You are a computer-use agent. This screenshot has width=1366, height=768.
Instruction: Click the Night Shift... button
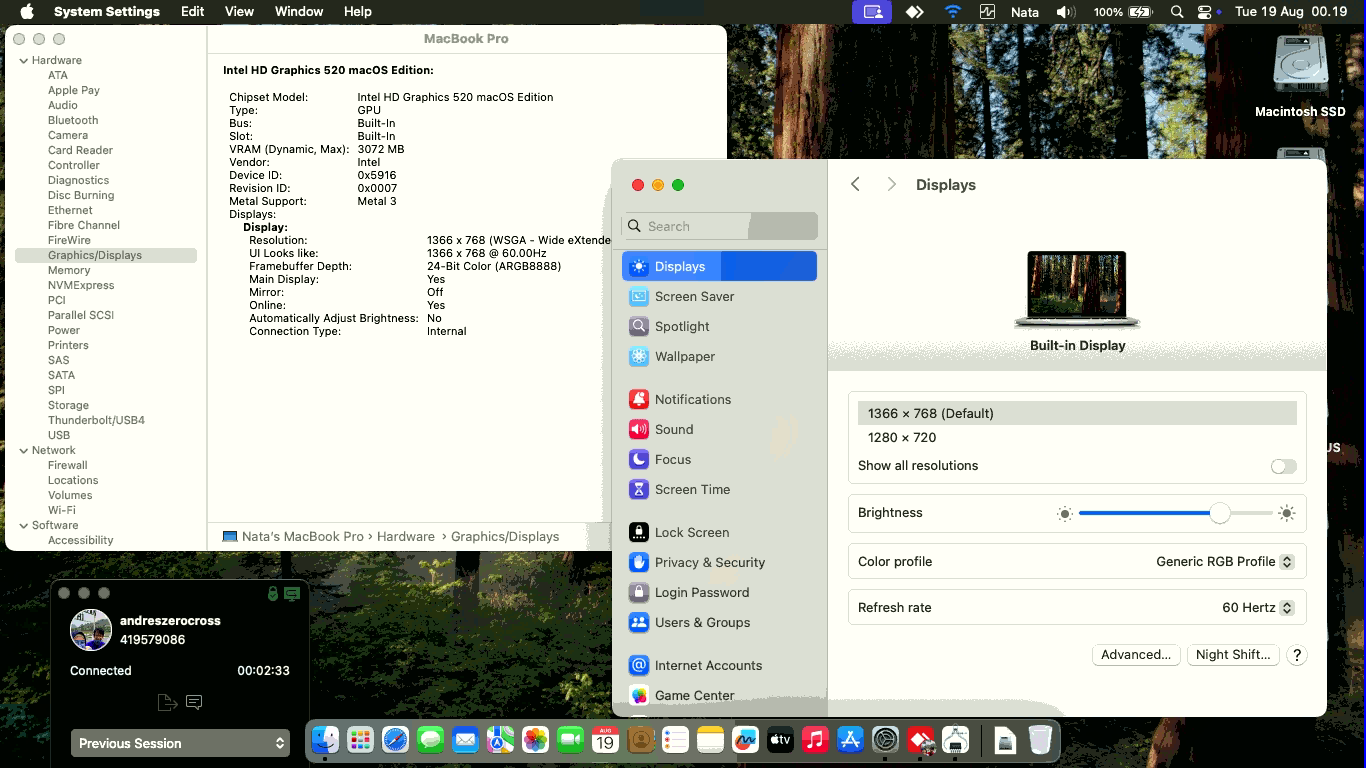pos(1232,655)
